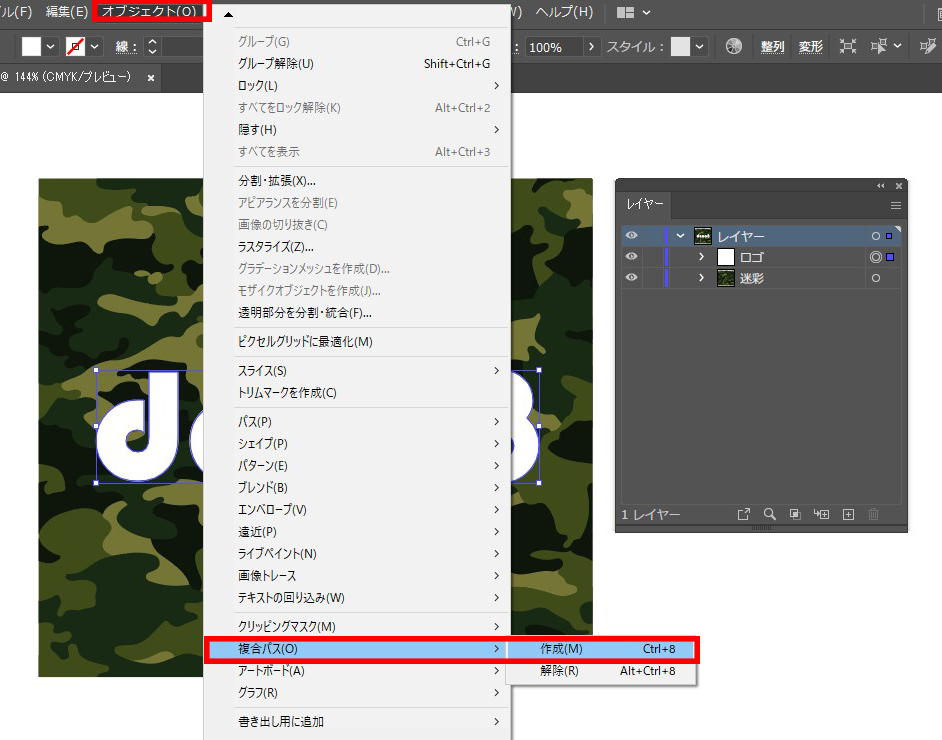
Task: Click the create sublayer icon
Action: pyautogui.click(x=821, y=514)
